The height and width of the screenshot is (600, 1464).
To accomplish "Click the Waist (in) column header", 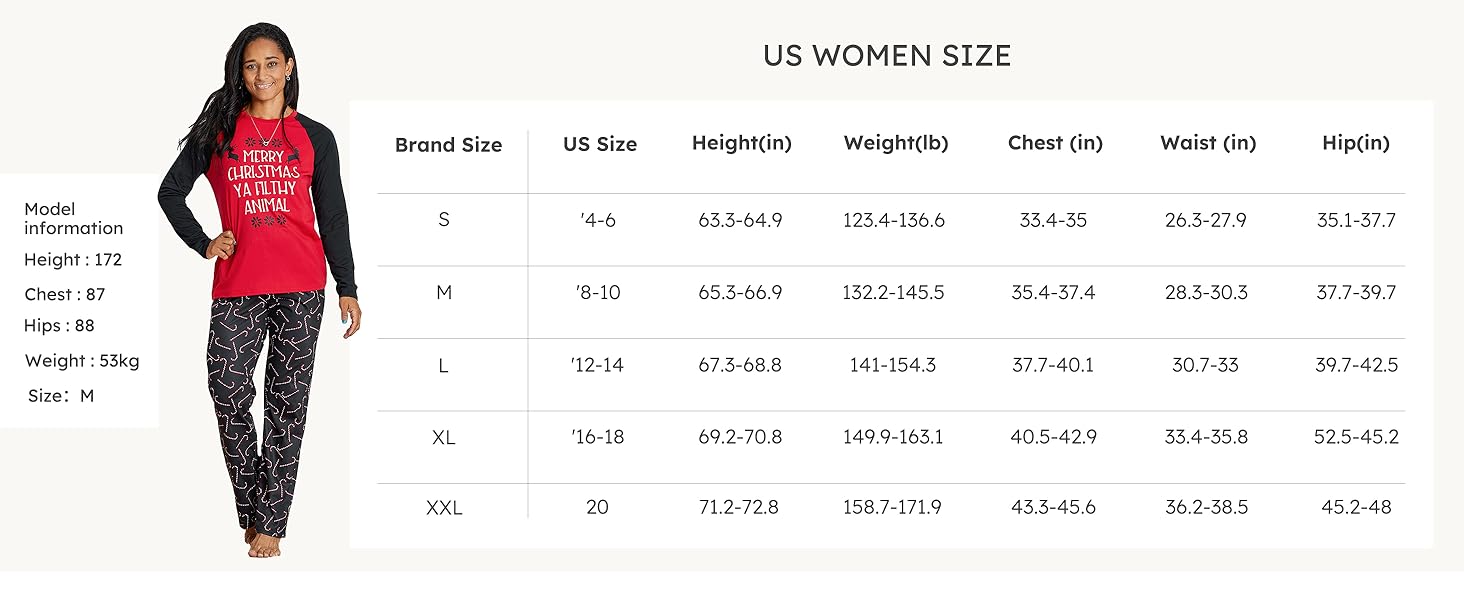I will (1208, 143).
